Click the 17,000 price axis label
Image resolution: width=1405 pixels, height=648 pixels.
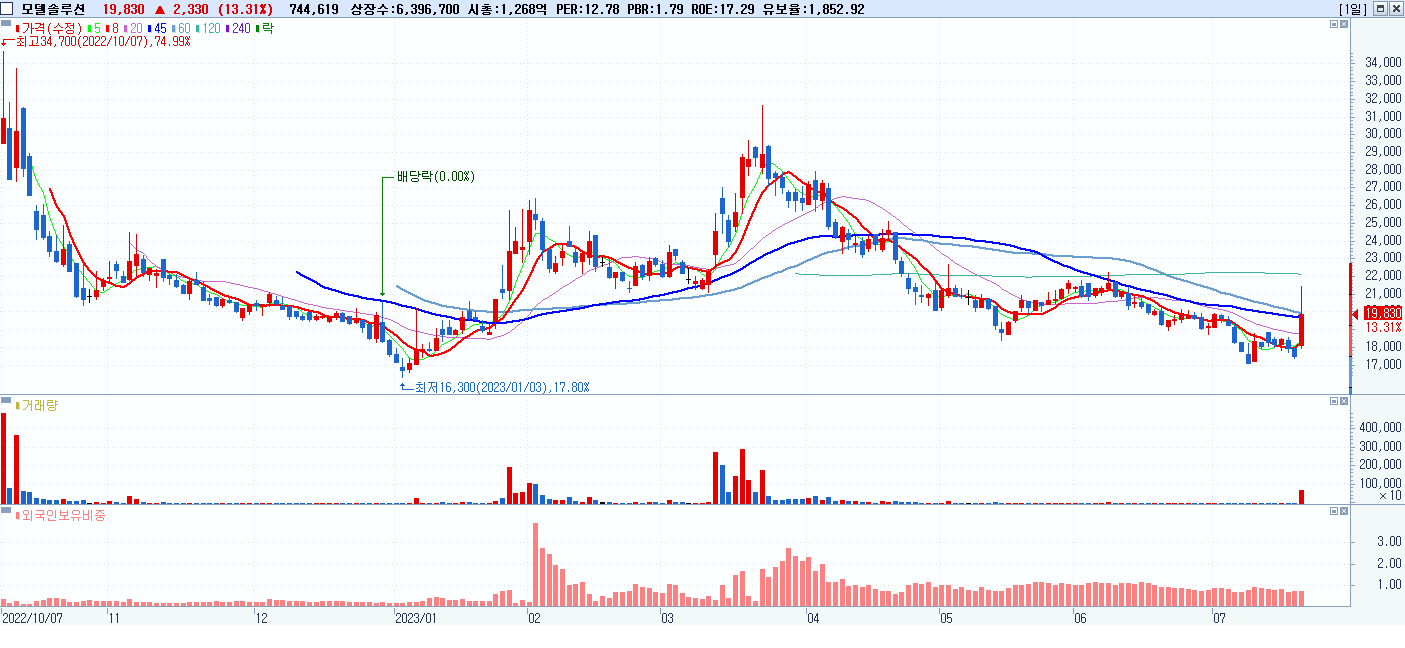click(1382, 365)
